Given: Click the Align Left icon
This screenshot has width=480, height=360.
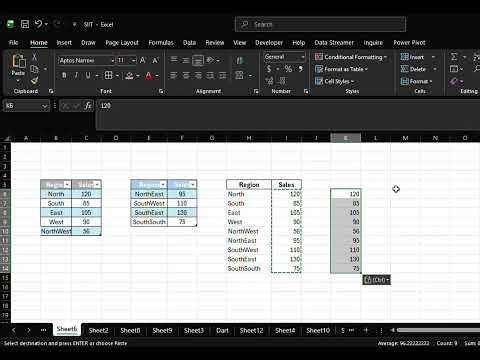Looking at the screenshot, I should coord(174,76).
